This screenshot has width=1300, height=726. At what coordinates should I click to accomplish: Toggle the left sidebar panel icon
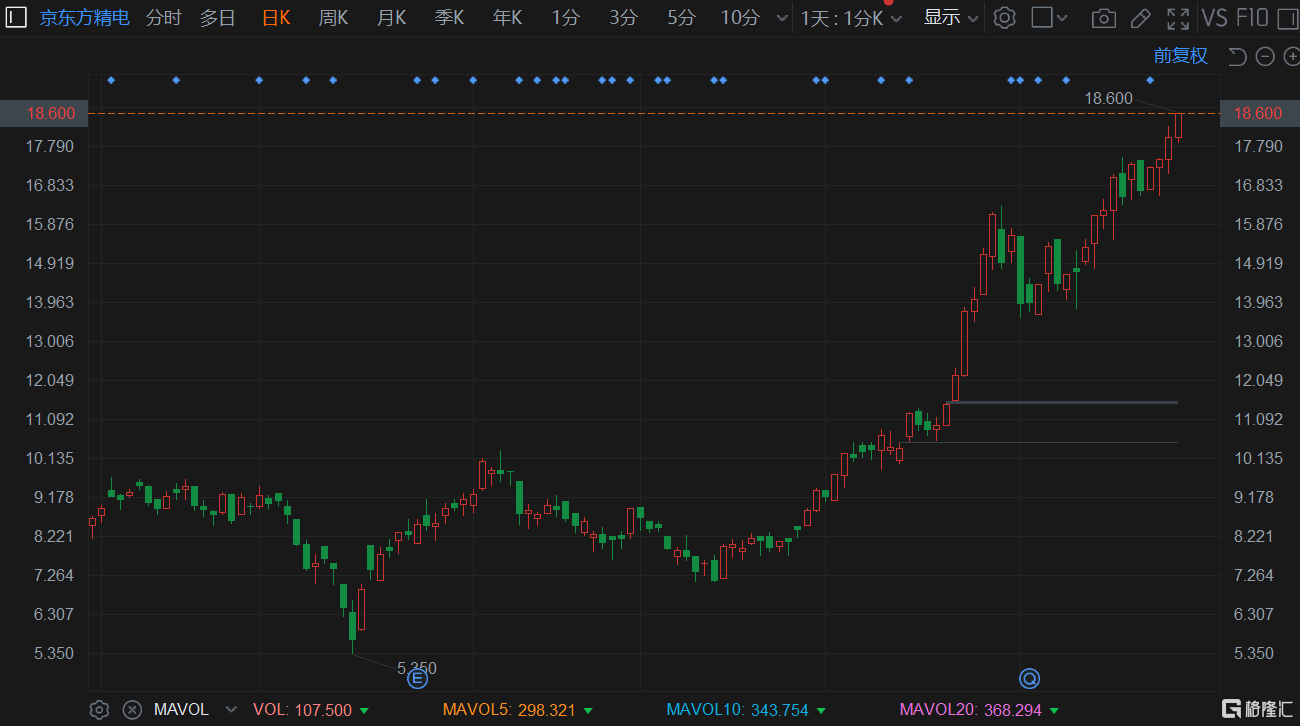[x=17, y=17]
